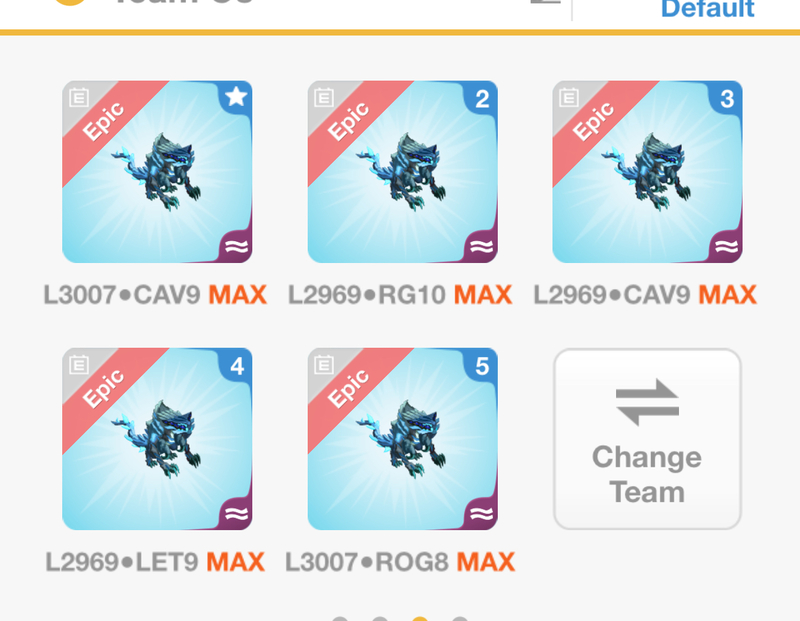The height and width of the screenshot is (621, 800).
Task: Tap wind element icon on LET9 card
Action: (236, 513)
